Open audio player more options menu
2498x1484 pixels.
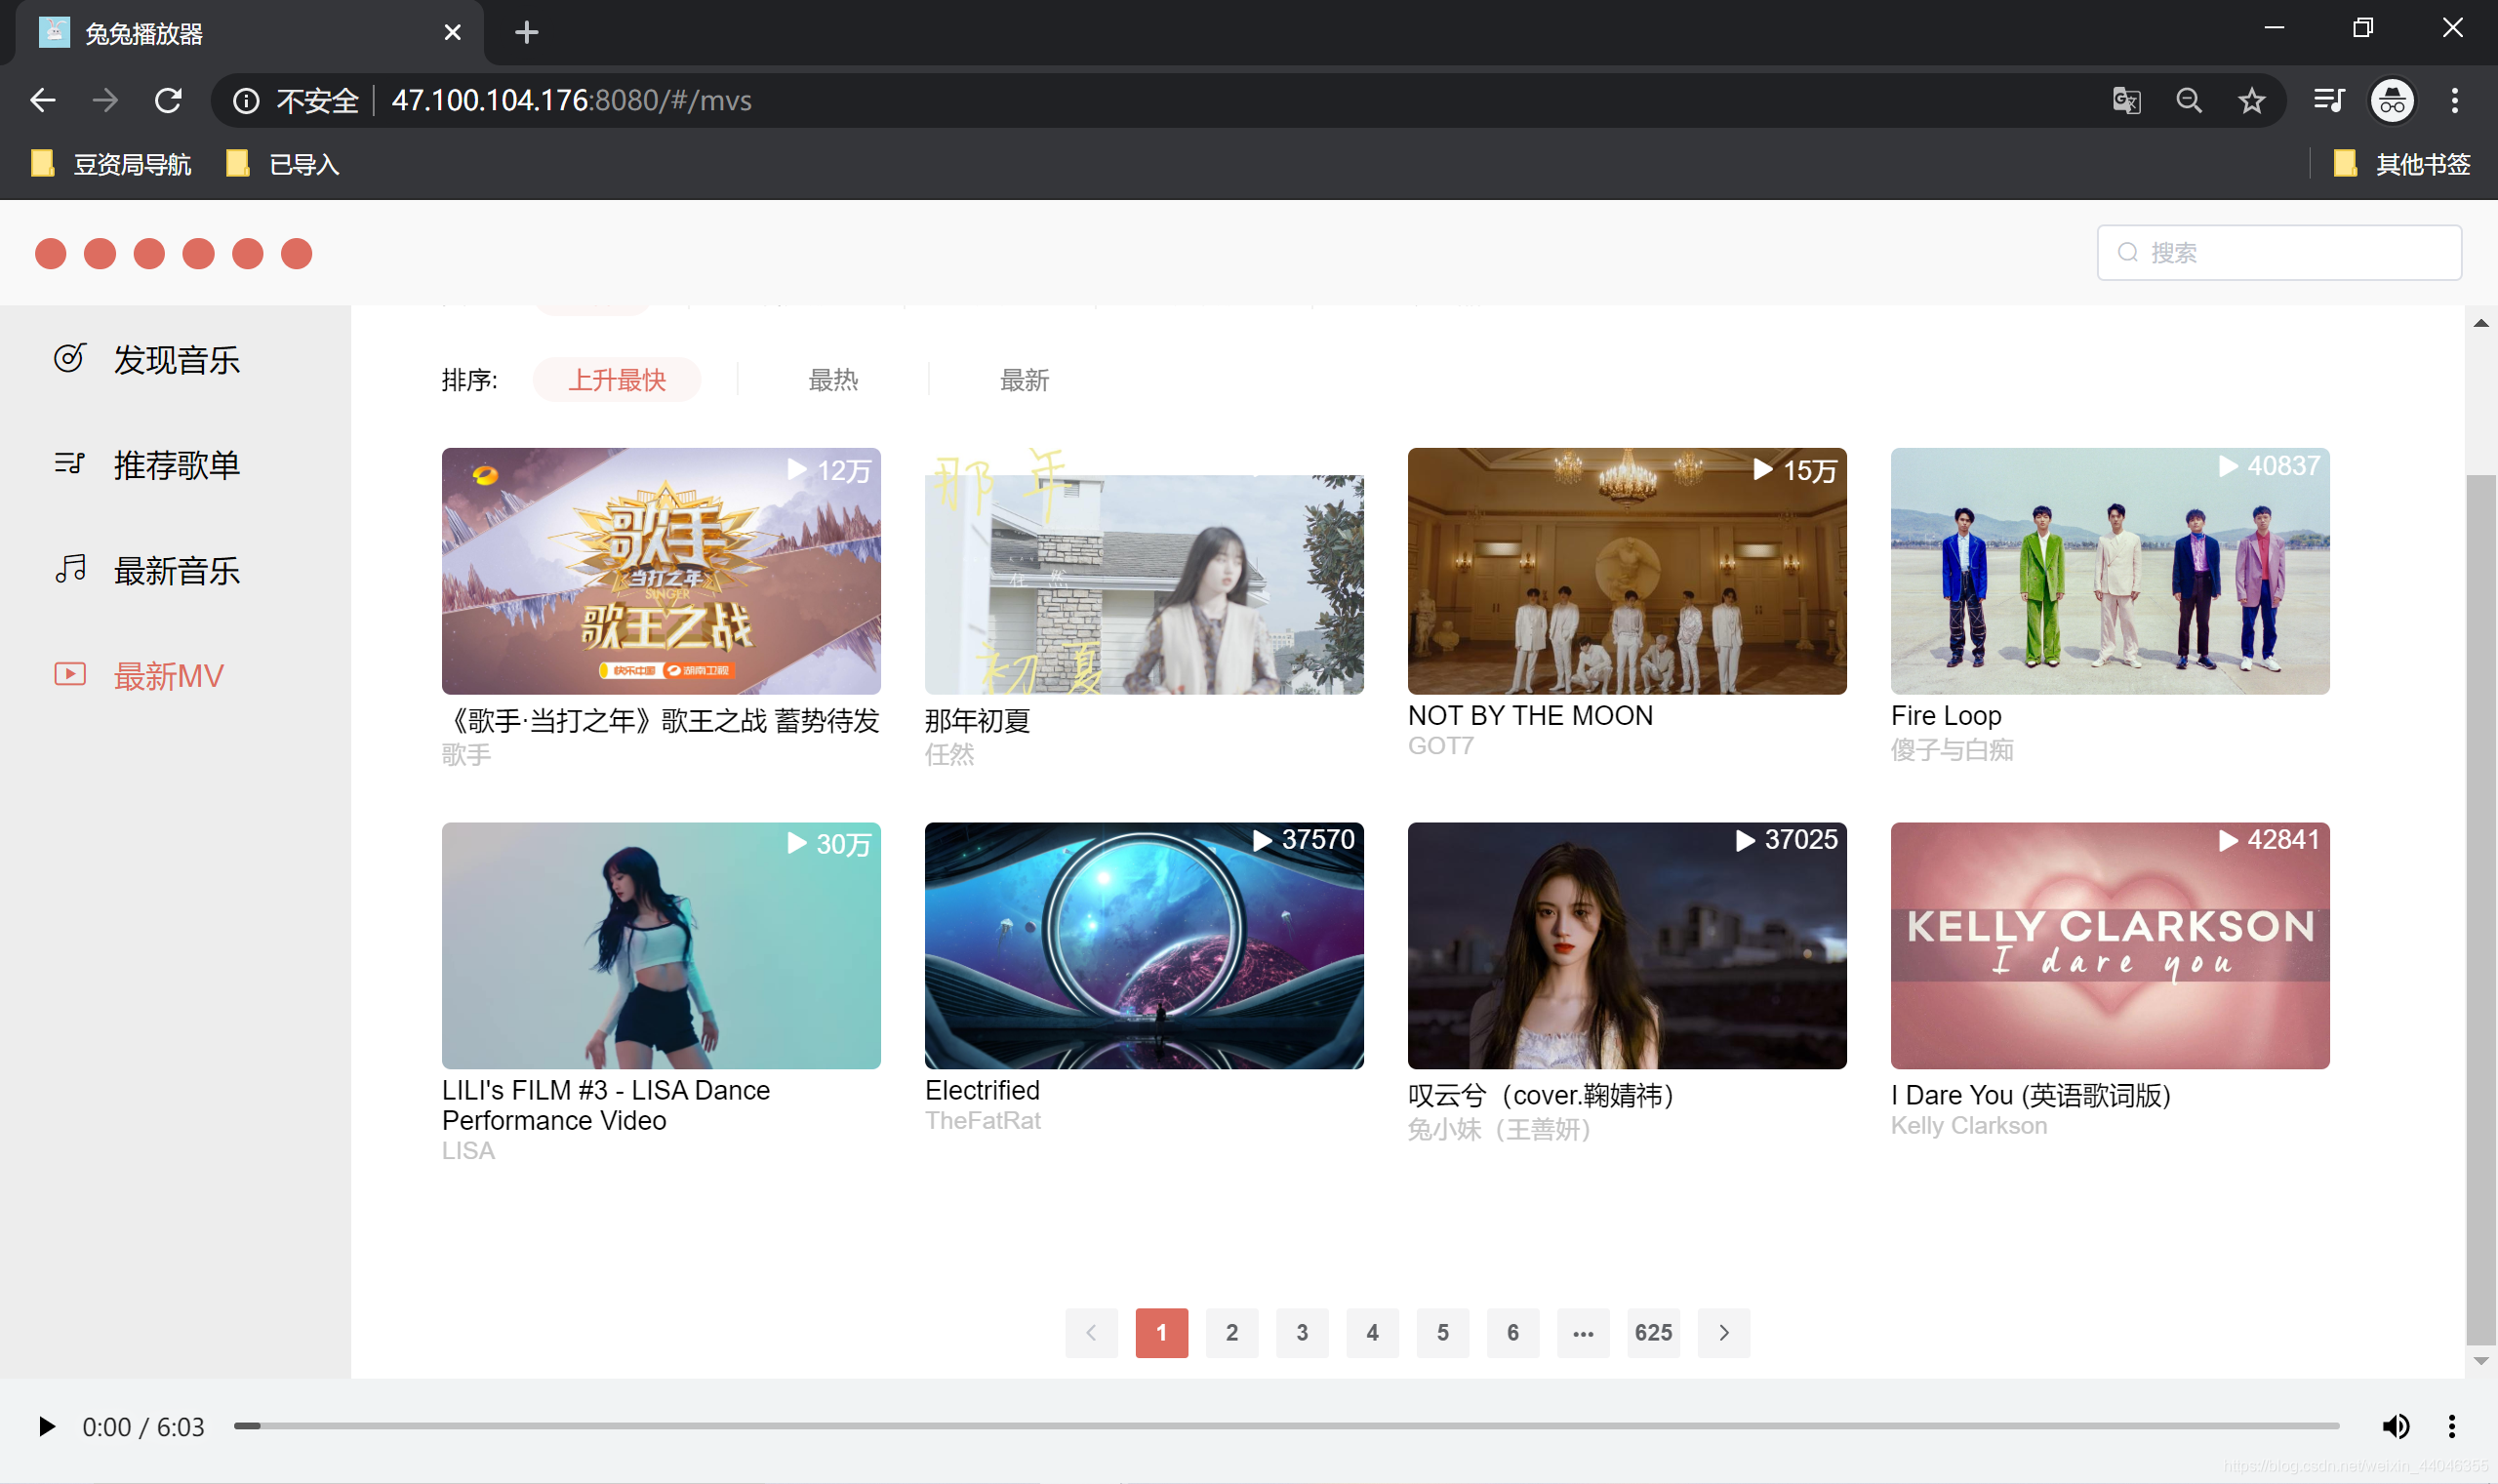[x=2452, y=1426]
